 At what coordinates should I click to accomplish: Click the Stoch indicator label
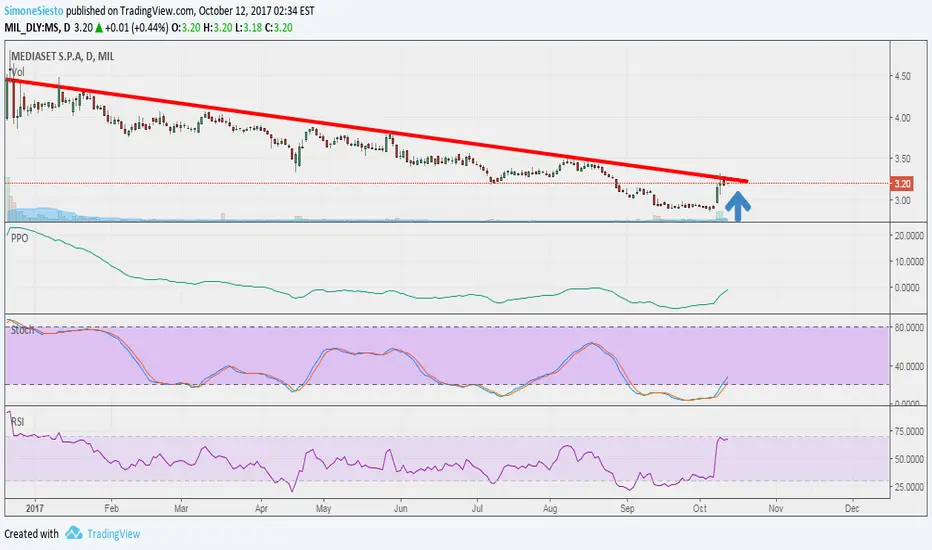[23, 330]
